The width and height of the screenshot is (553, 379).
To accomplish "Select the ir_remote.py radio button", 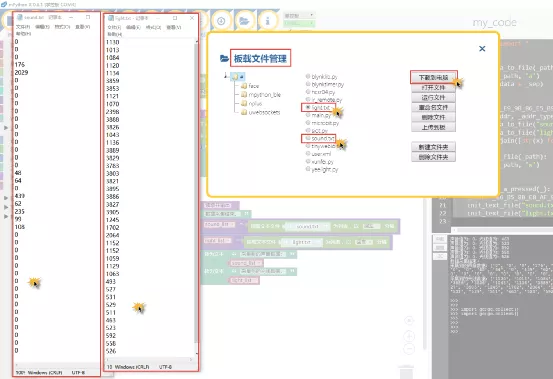I will point(308,99).
